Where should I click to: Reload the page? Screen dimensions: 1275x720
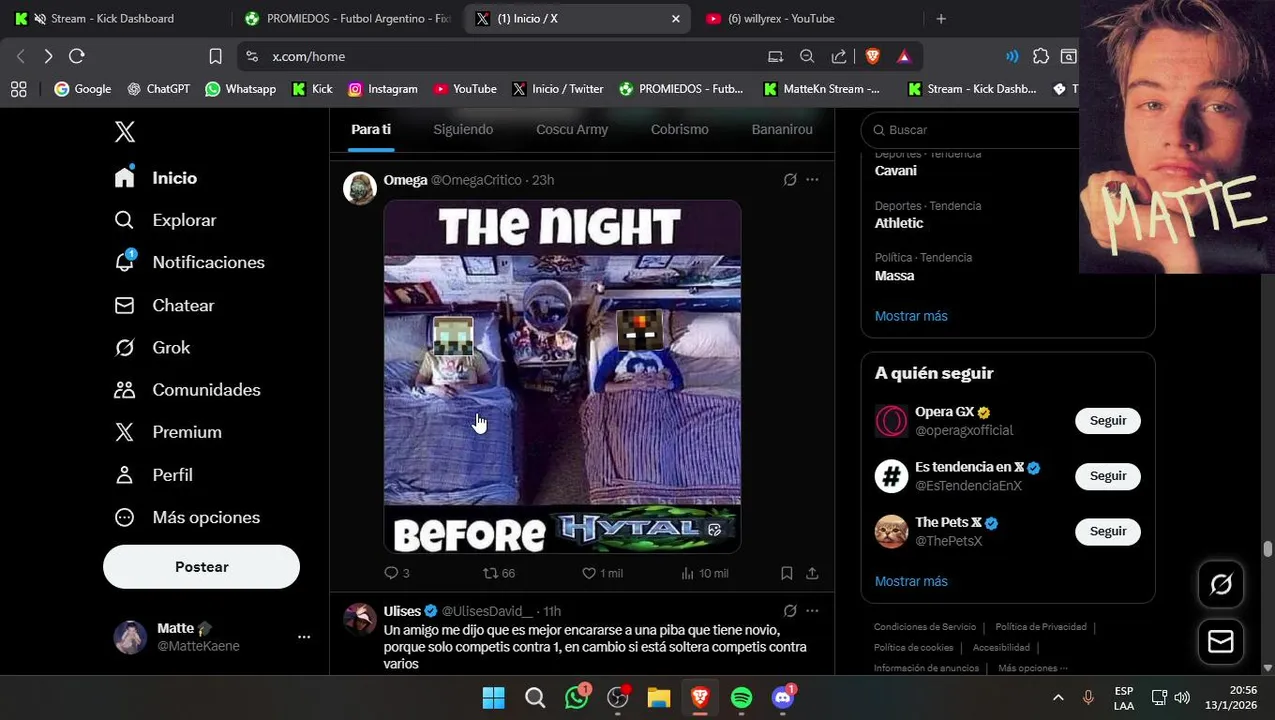pos(77,56)
